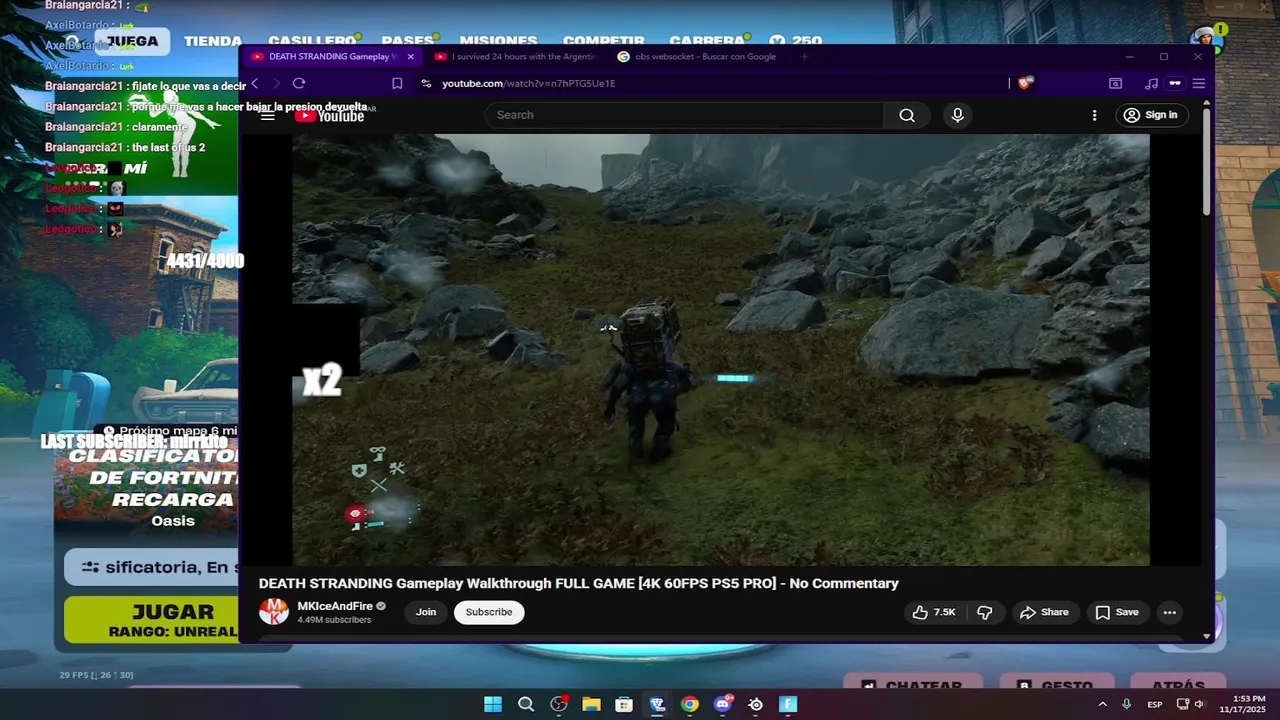Open the Brave wallet glasses icon
1280x720 pixels.
pos(1175,83)
